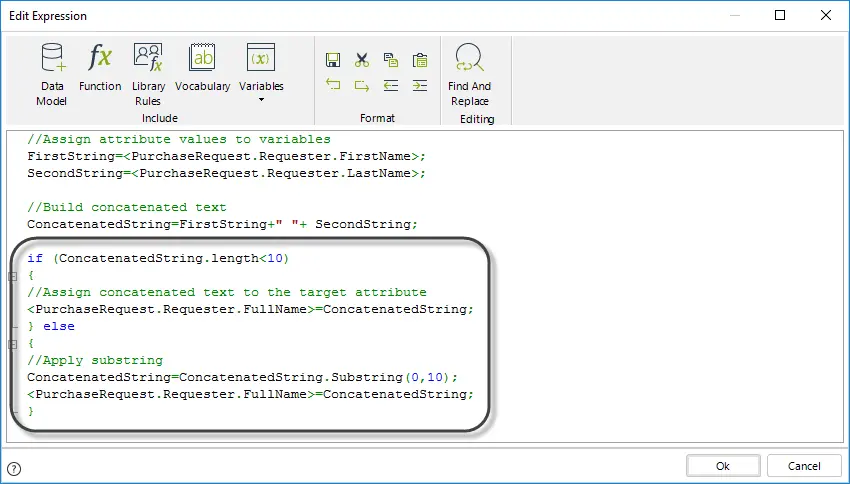Insert a Function using fx icon
850x484 pixels.
click(x=100, y=67)
